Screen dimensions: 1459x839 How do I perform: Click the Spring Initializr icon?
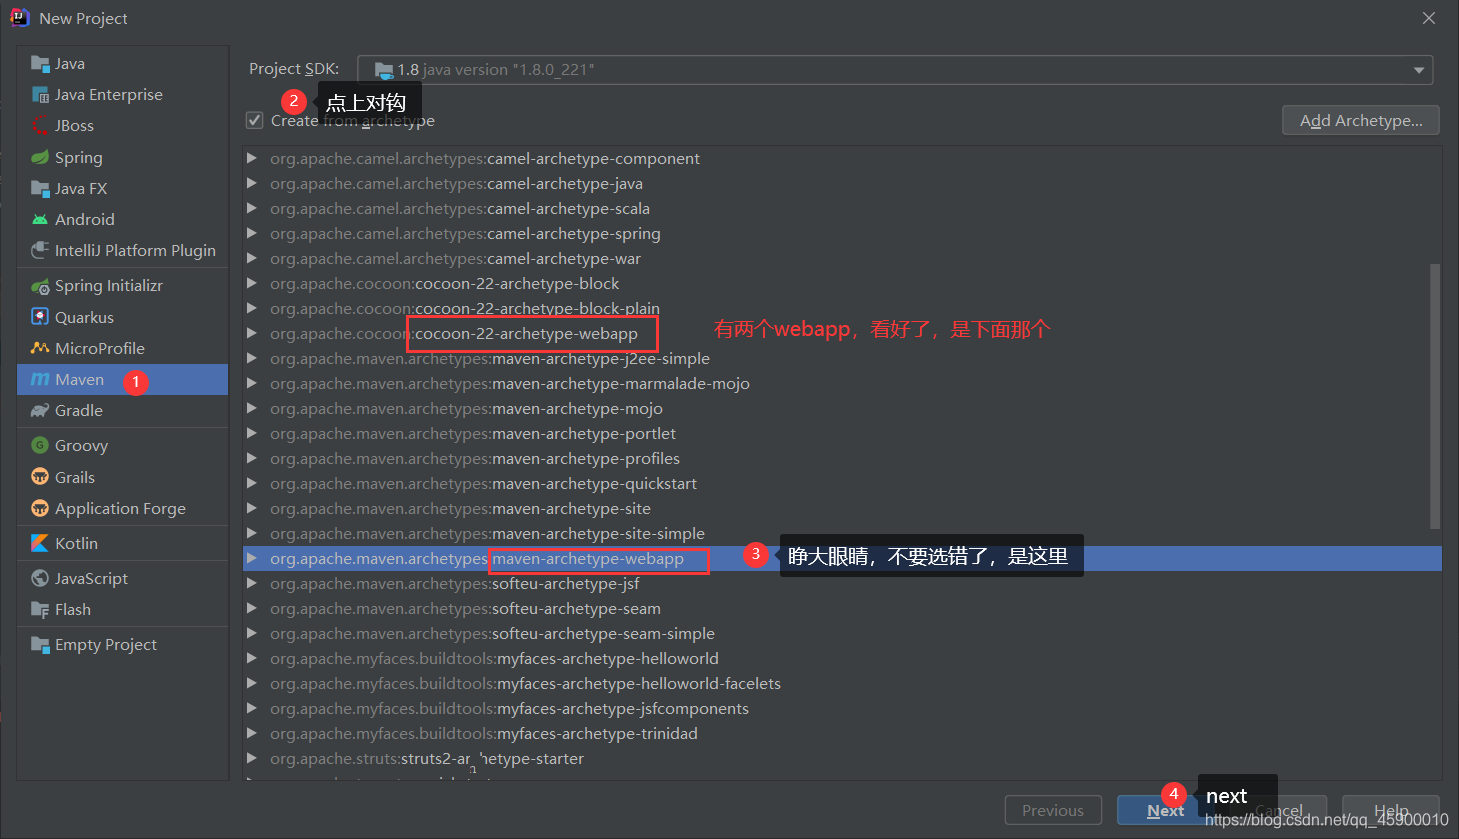click(x=40, y=286)
